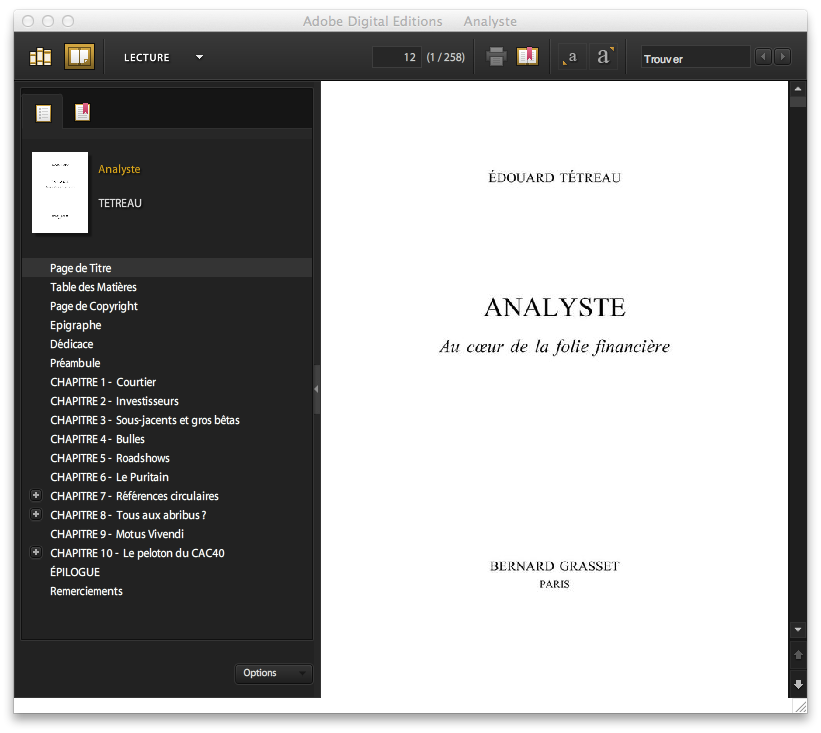Click the Analyste book cover thumbnail
This screenshot has height=733, width=821.
(x=60, y=192)
